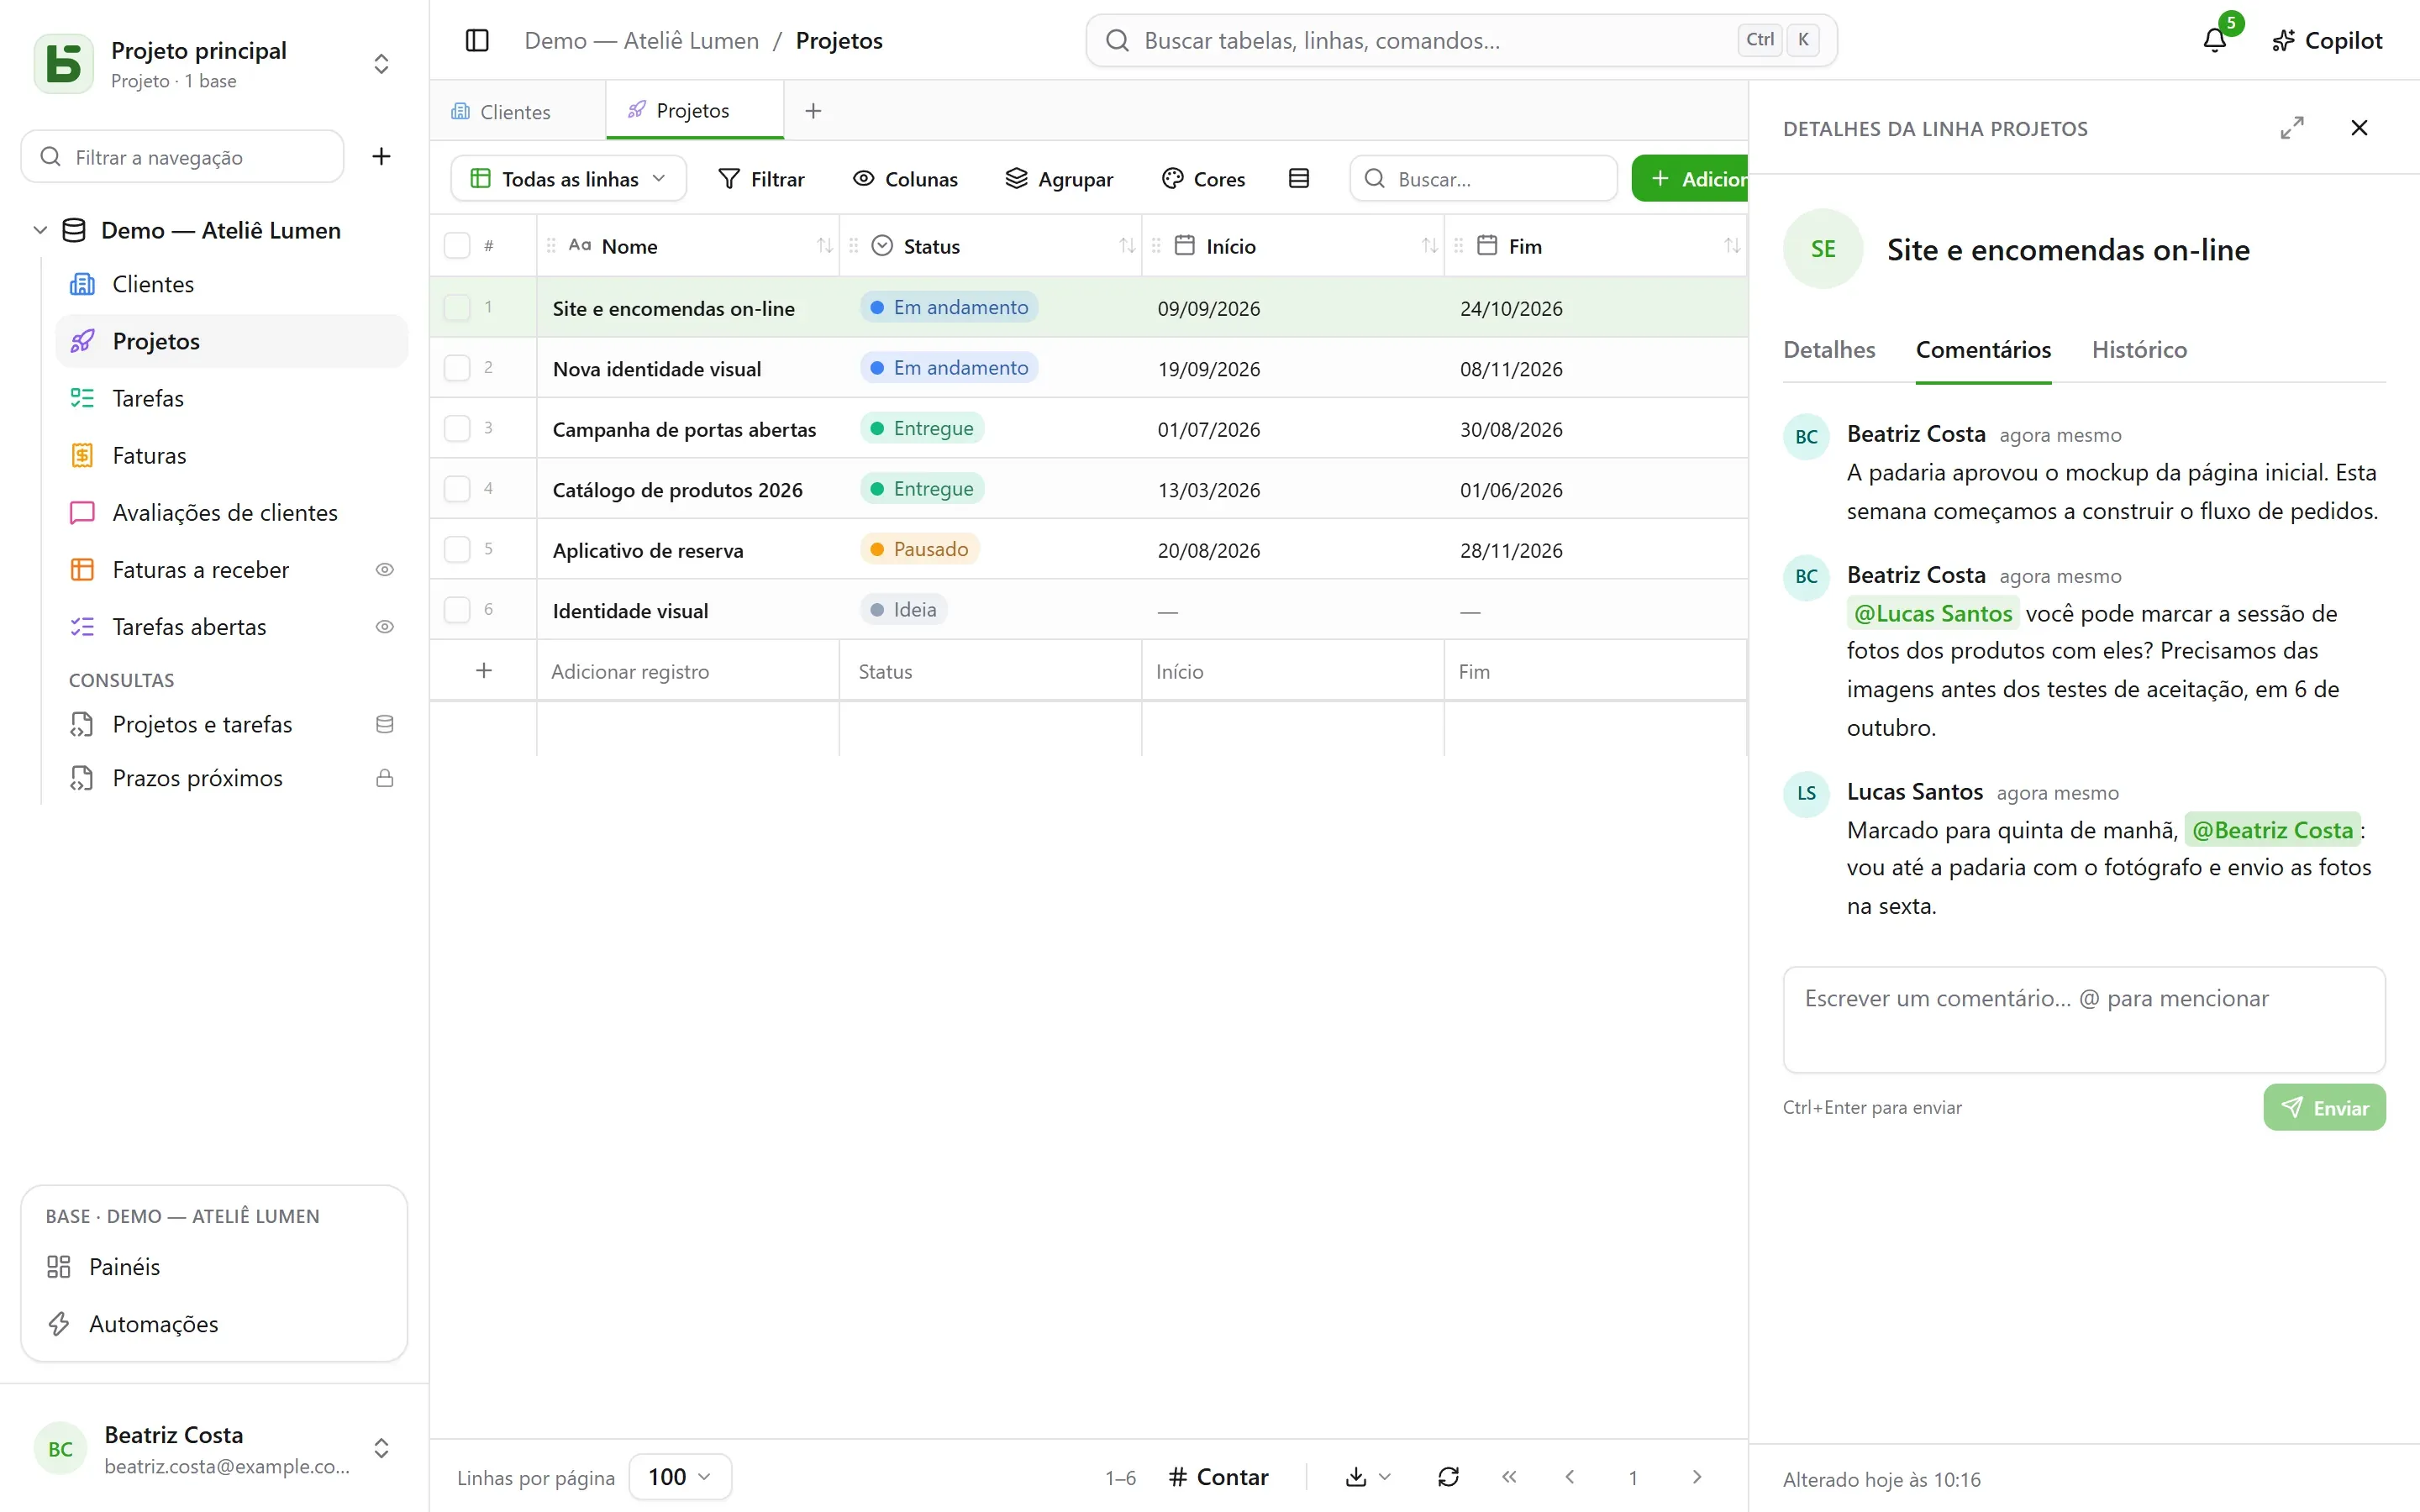Open the Beatriz Costa account menu
Screen dimensions: 2420x1512
click(214, 1448)
